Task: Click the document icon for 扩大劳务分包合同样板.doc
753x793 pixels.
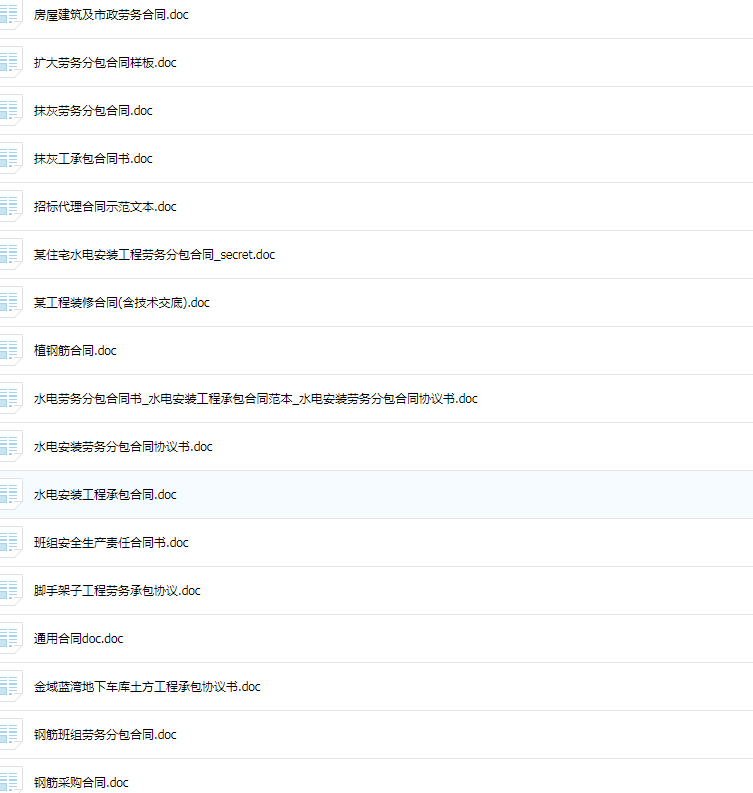Action: click(10, 62)
